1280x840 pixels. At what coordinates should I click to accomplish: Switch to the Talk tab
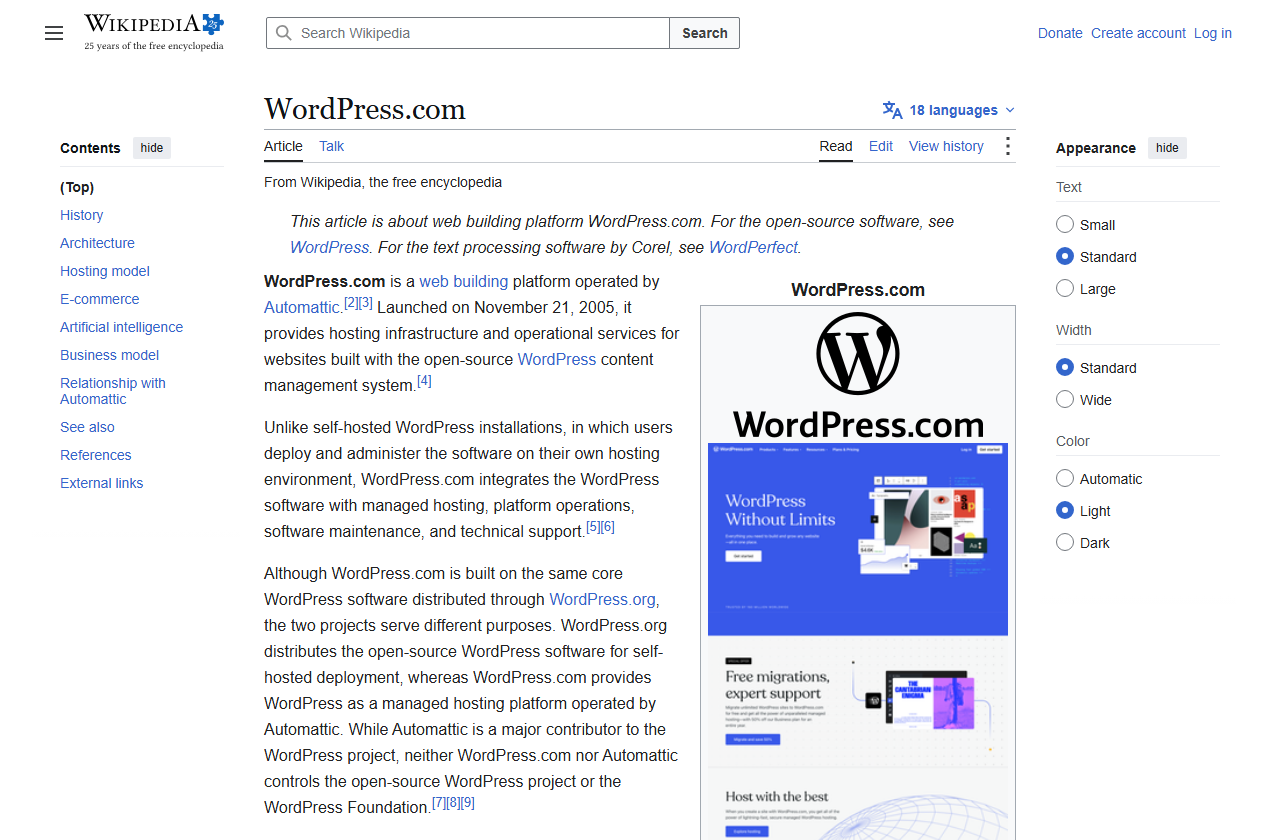(x=331, y=146)
